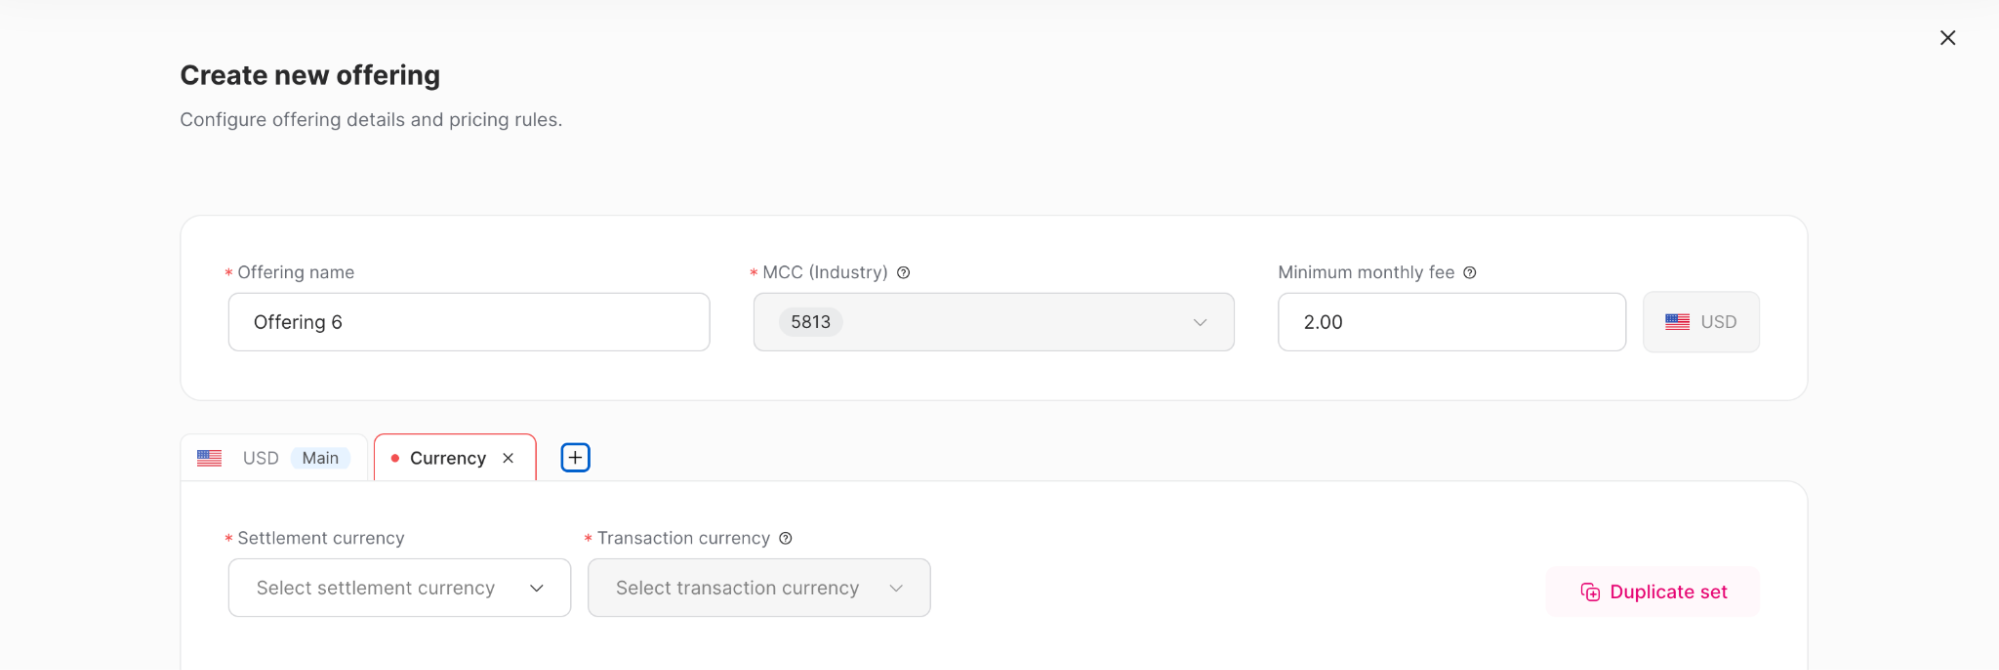Switch to the USD Main tab

click(x=260, y=458)
